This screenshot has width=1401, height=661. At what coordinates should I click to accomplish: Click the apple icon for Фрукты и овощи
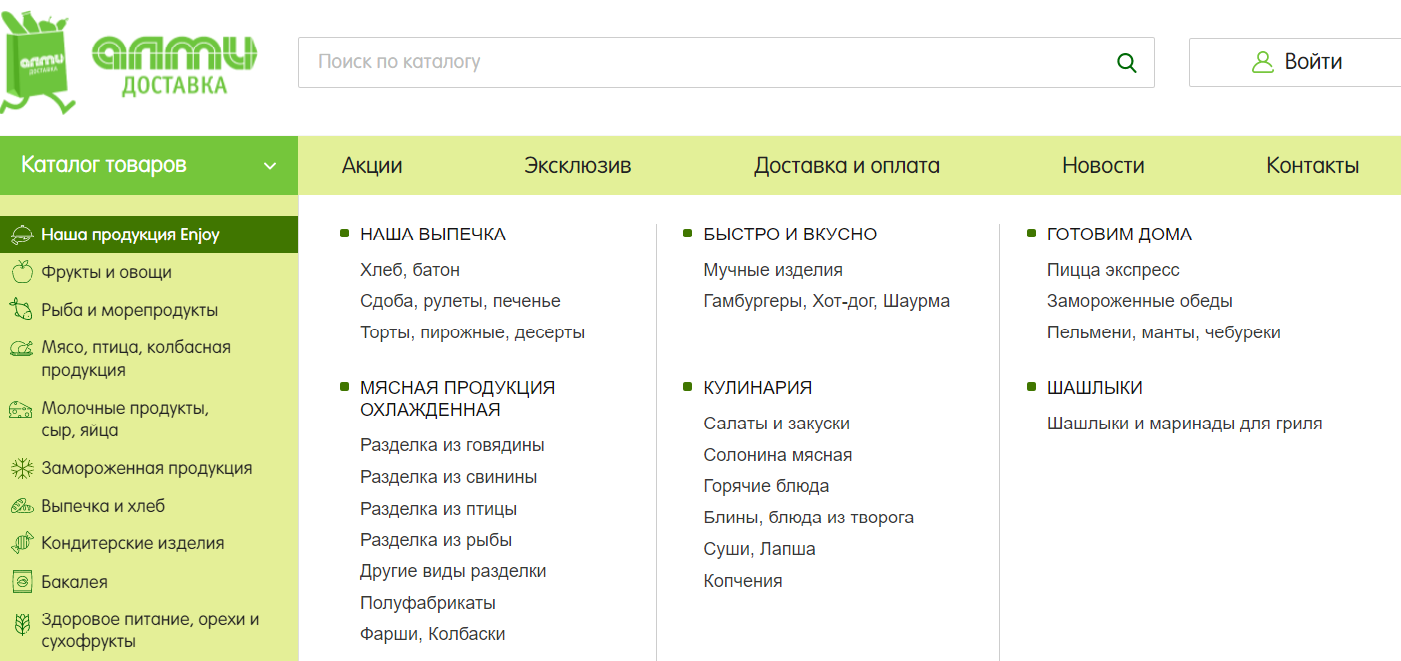pos(22,272)
